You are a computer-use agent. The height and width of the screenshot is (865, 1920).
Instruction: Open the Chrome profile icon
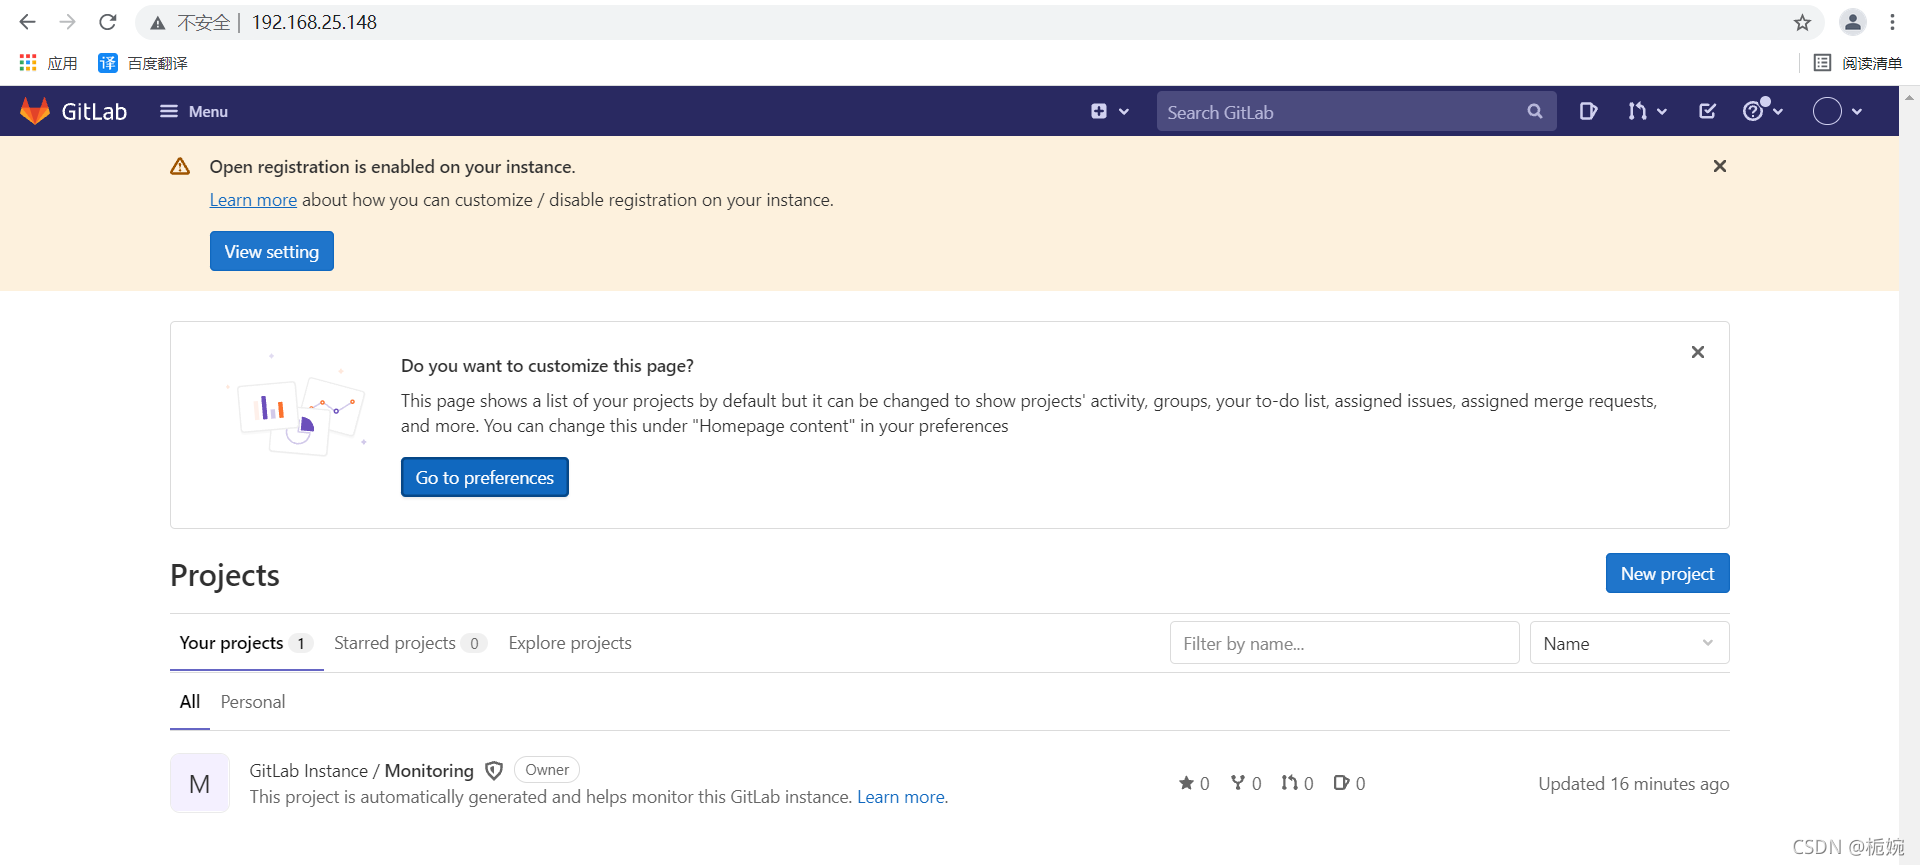[1853, 22]
